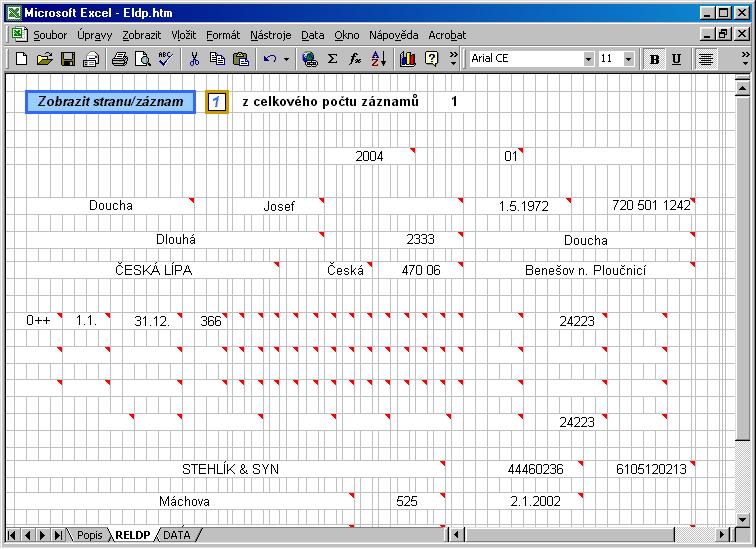Screen dimensions: 756x549
Task: Select the cell containing Josef
Action: tap(279, 206)
